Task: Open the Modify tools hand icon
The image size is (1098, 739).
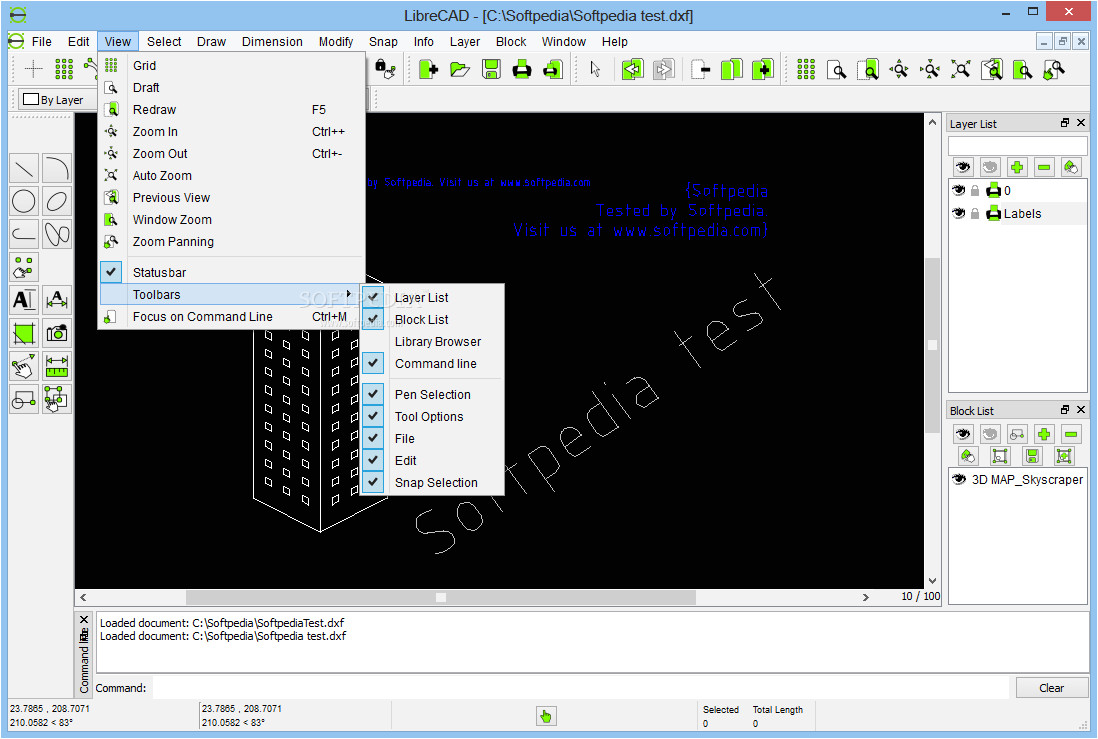Action: 24,366
